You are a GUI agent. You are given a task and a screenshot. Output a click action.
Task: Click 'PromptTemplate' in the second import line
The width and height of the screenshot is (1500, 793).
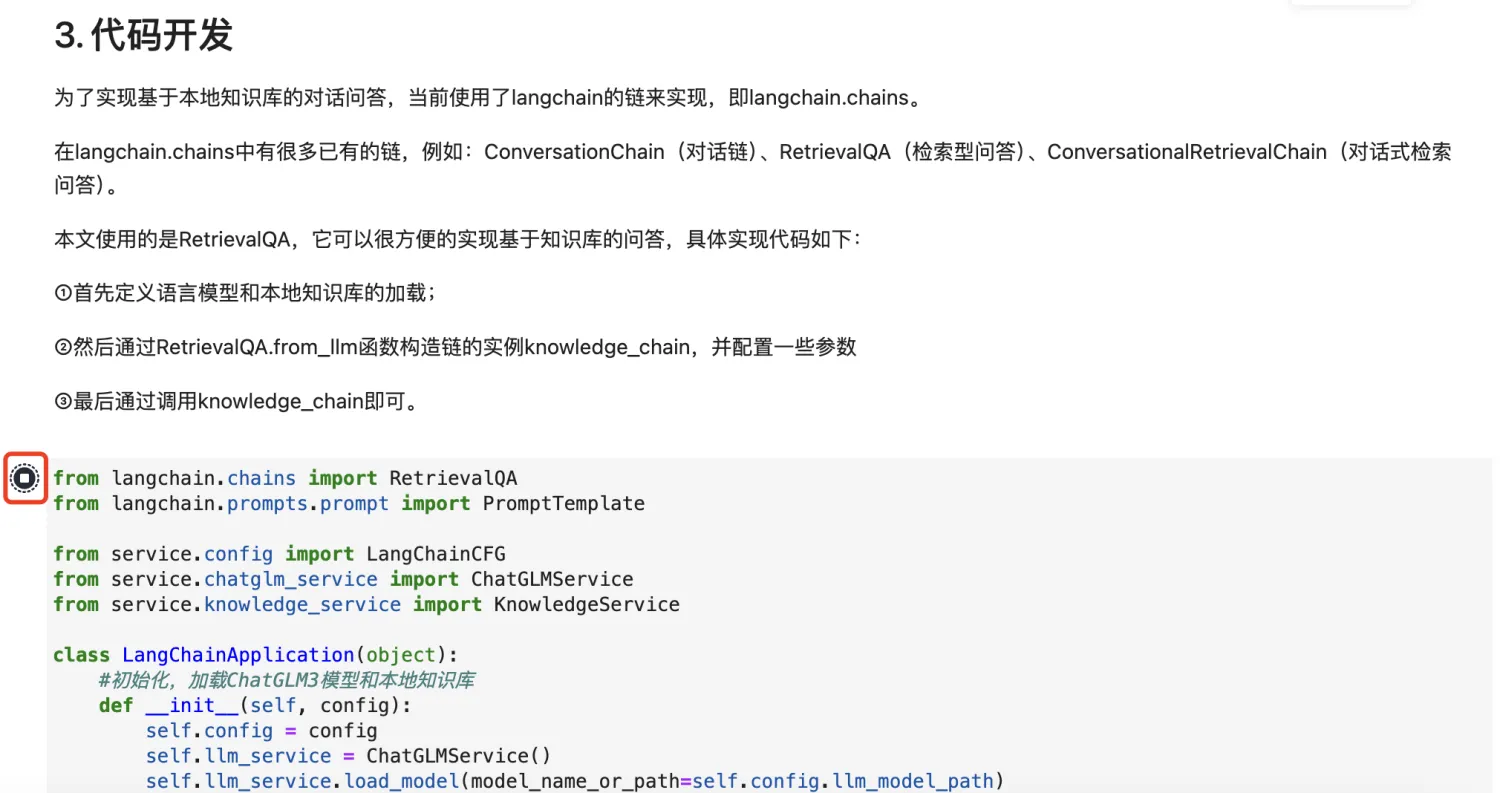point(563,503)
